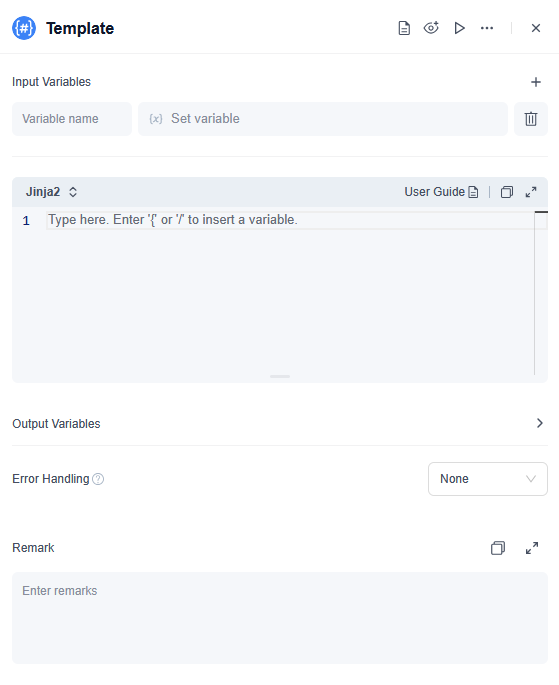This screenshot has height=685, width=559.
Task: Close the Template panel
Action: (x=536, y=28)
